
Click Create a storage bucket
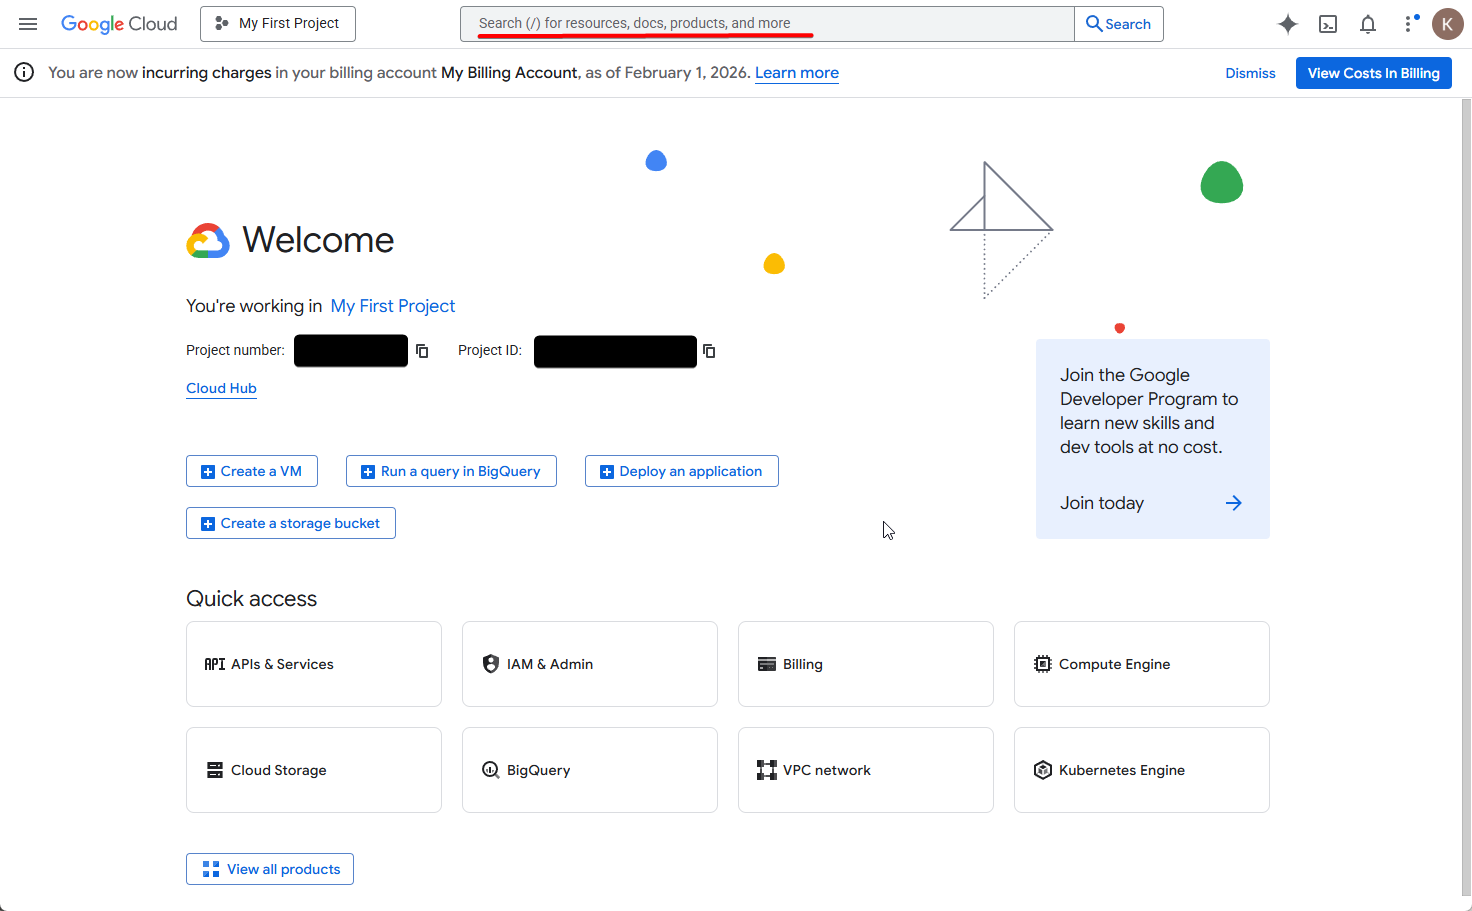(291, 523)
